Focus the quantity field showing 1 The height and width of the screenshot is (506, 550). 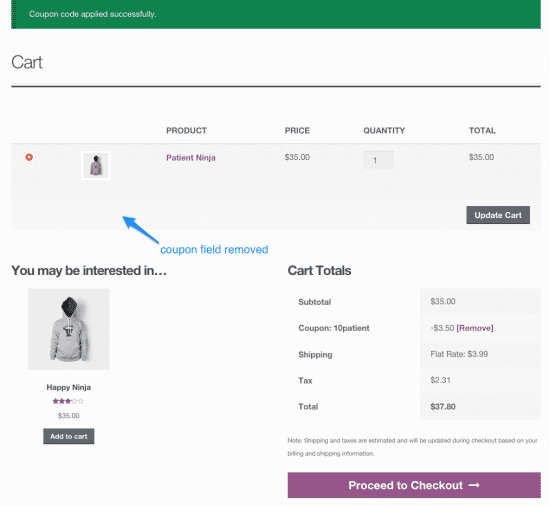click(379, 160)
